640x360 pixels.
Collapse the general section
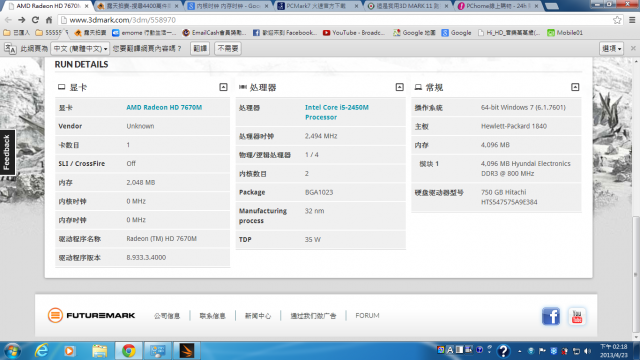click(x=575, y=87)
